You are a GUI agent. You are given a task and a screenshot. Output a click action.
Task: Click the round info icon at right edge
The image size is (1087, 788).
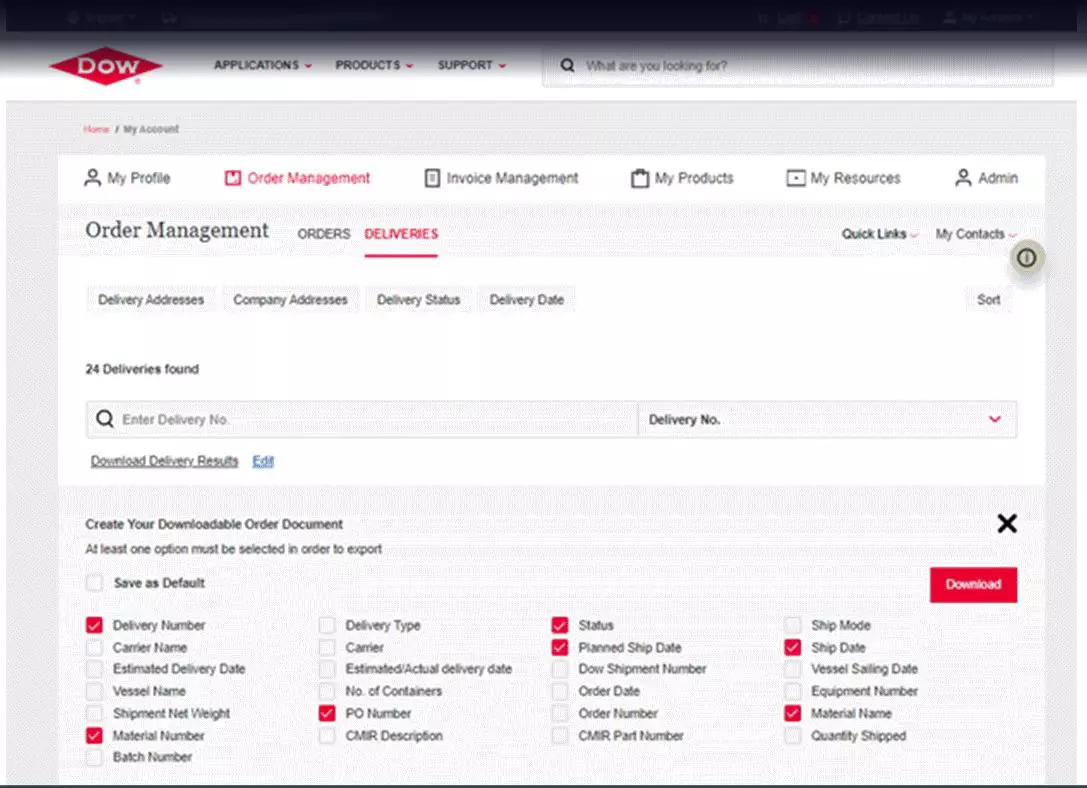click(x=1027, y=258)
